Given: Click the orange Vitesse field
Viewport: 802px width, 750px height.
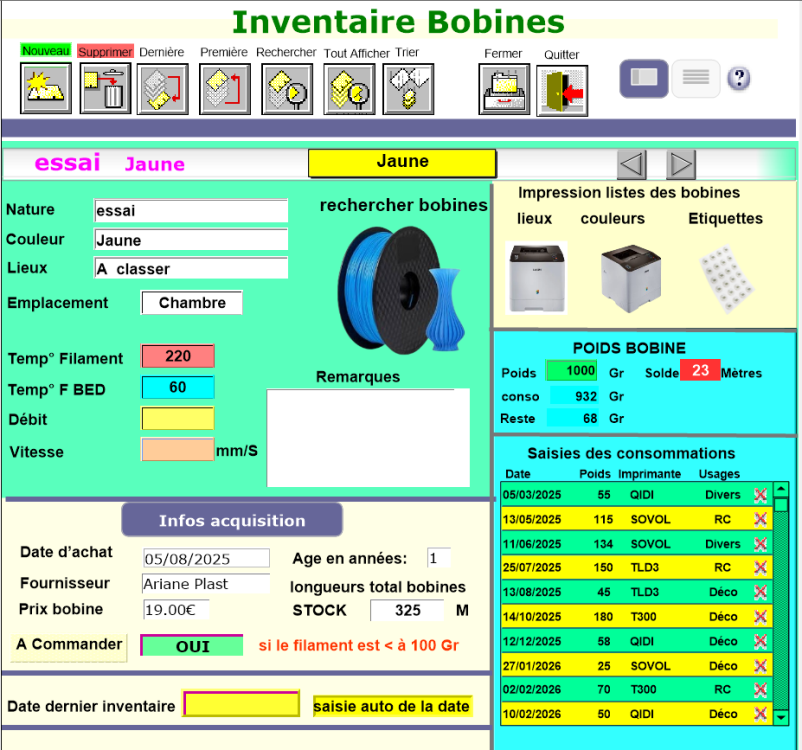Looking at the screenshot, I should coord(177,450).
